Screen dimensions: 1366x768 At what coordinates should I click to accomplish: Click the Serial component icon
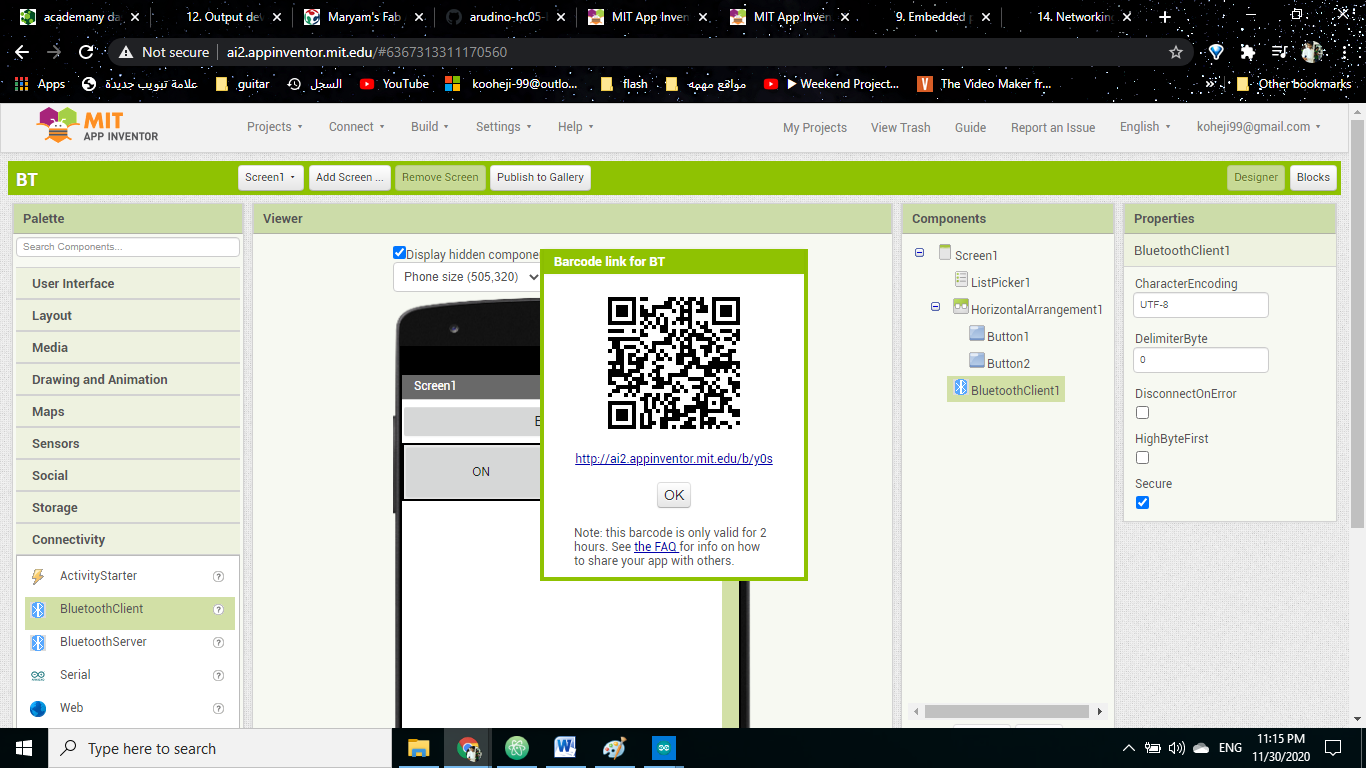[39, 674]
